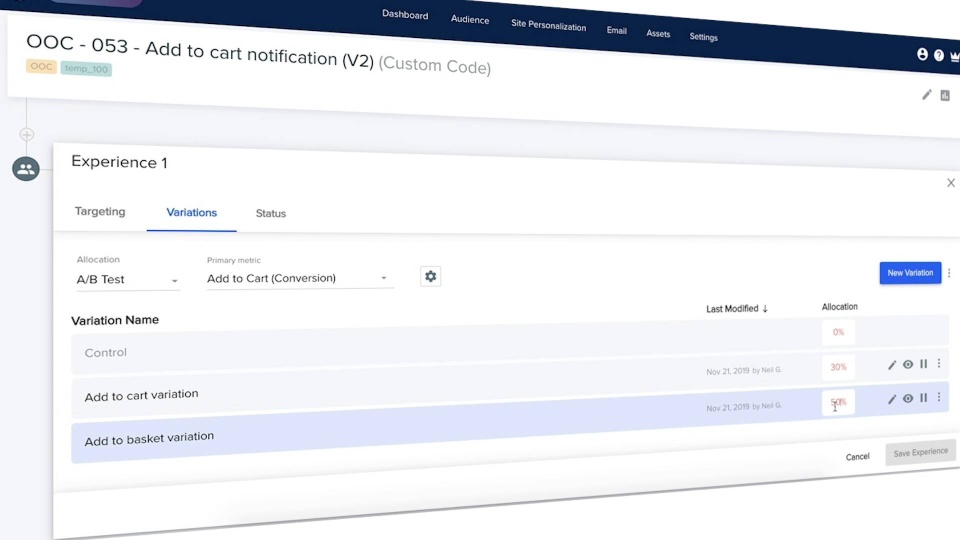Pause the Add to cart variation

coord(924,364)
